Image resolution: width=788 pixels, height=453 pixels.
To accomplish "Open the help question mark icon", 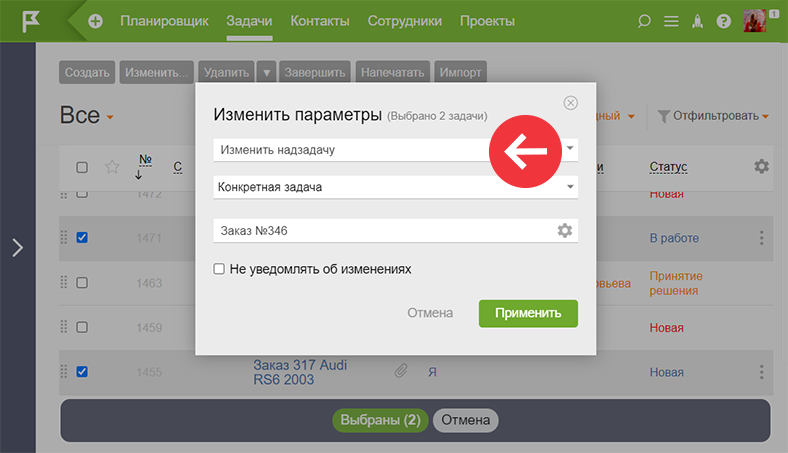I will click(x=724, y=21).
